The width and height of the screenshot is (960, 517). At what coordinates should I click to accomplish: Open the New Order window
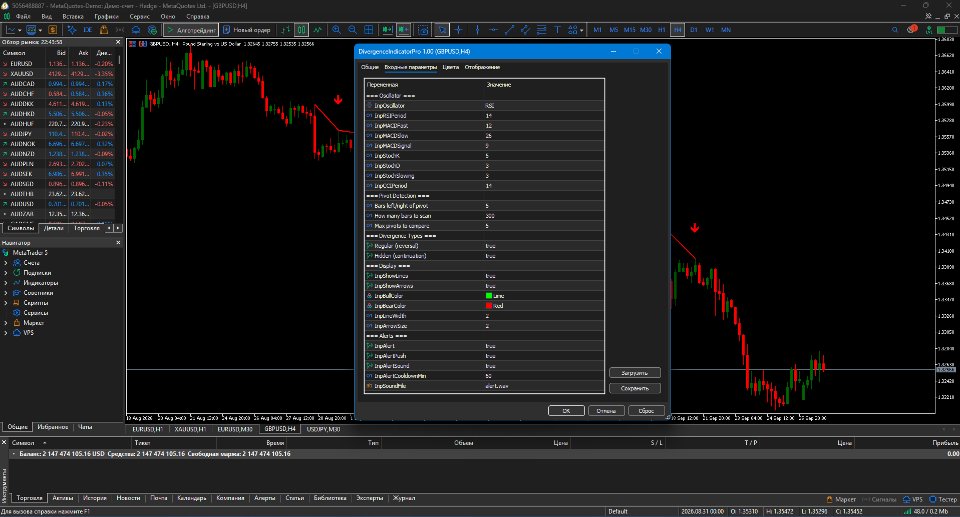(247, 29)
